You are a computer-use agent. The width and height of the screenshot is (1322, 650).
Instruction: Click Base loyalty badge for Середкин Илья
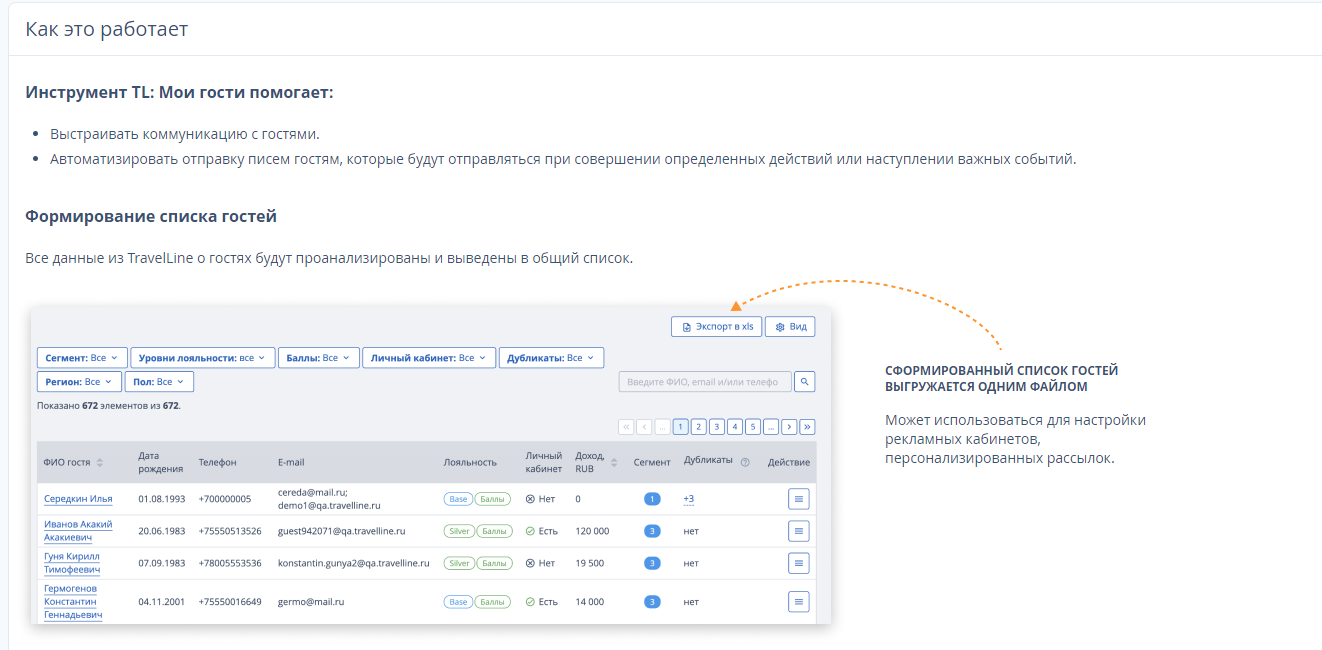pos(458,499)
